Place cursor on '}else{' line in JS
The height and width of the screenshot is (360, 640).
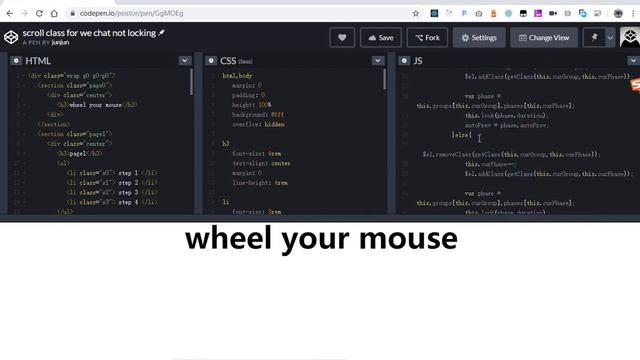click(462, 135)
